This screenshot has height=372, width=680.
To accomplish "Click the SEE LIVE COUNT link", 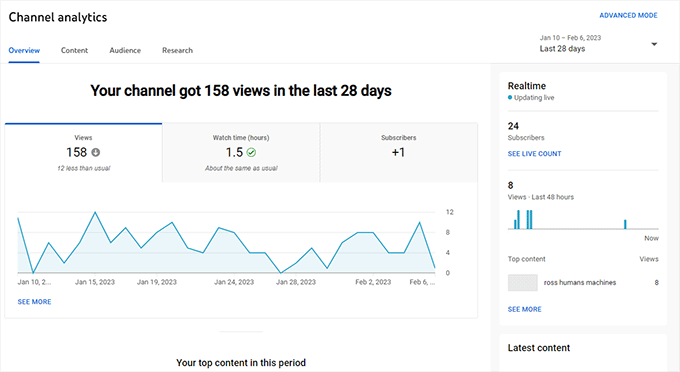I will tap(534, 153).
